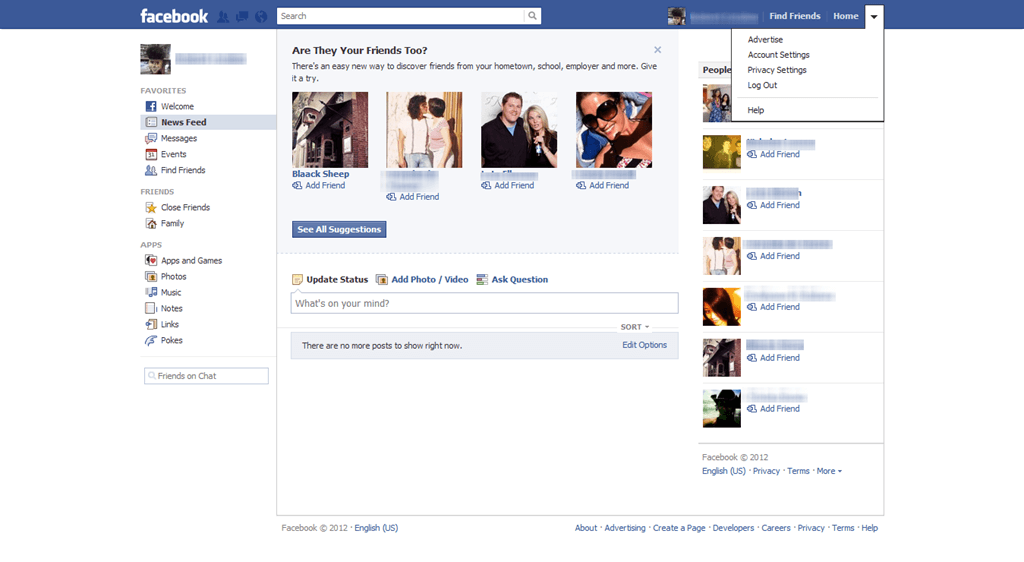
Task: Click profile thumbnail in the top bar
Action: [676, 16]
